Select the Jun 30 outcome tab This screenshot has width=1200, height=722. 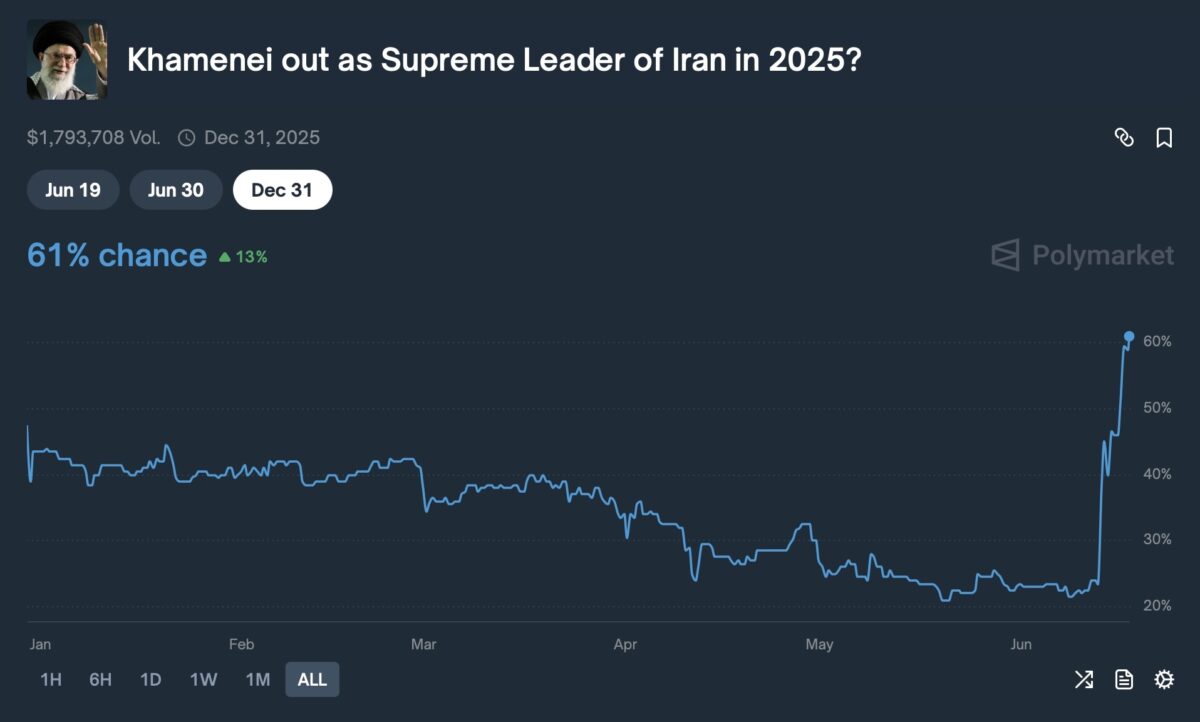176,189
